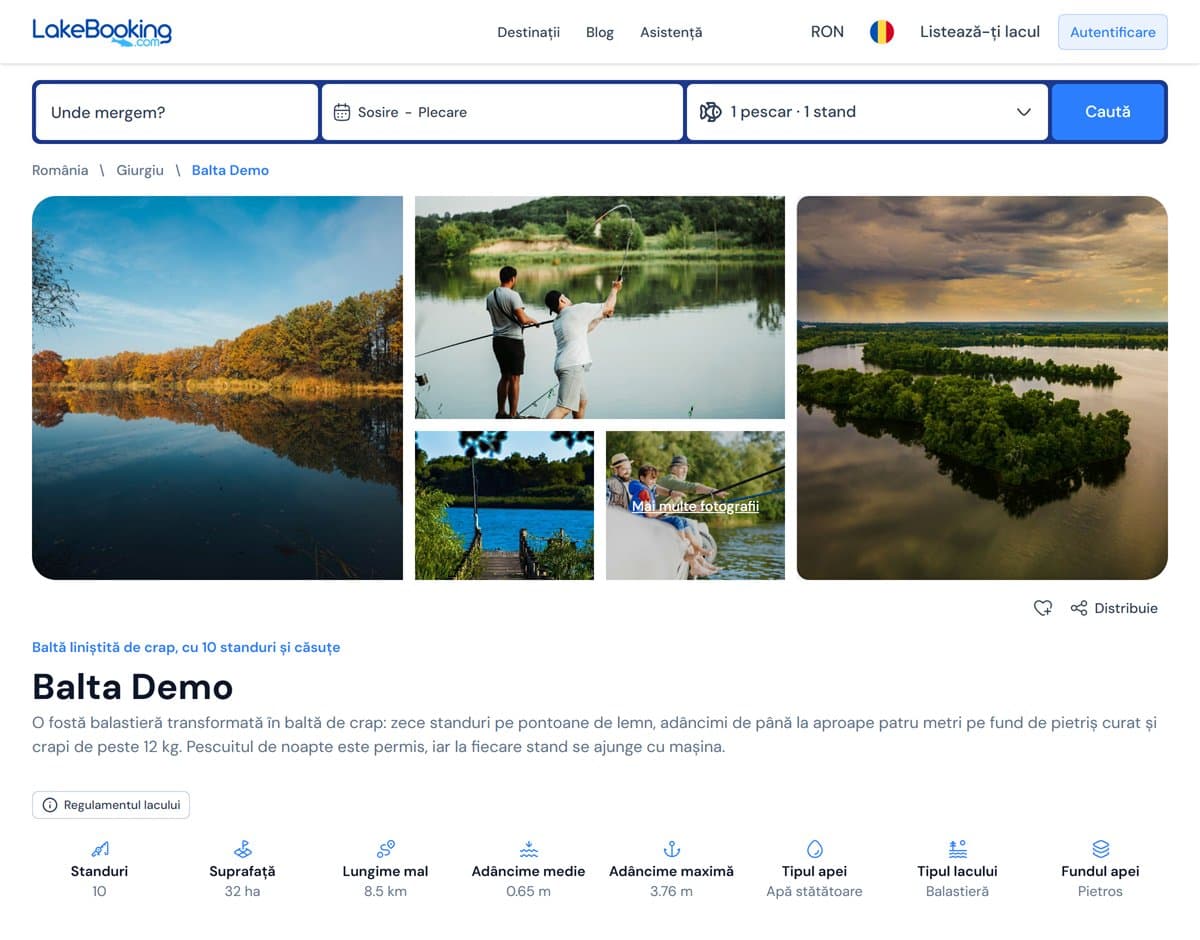Click Balta Demo in the breadcrumb
Image resolution: width=1200 pixels, height=940 pixels.
coord(230,170)
